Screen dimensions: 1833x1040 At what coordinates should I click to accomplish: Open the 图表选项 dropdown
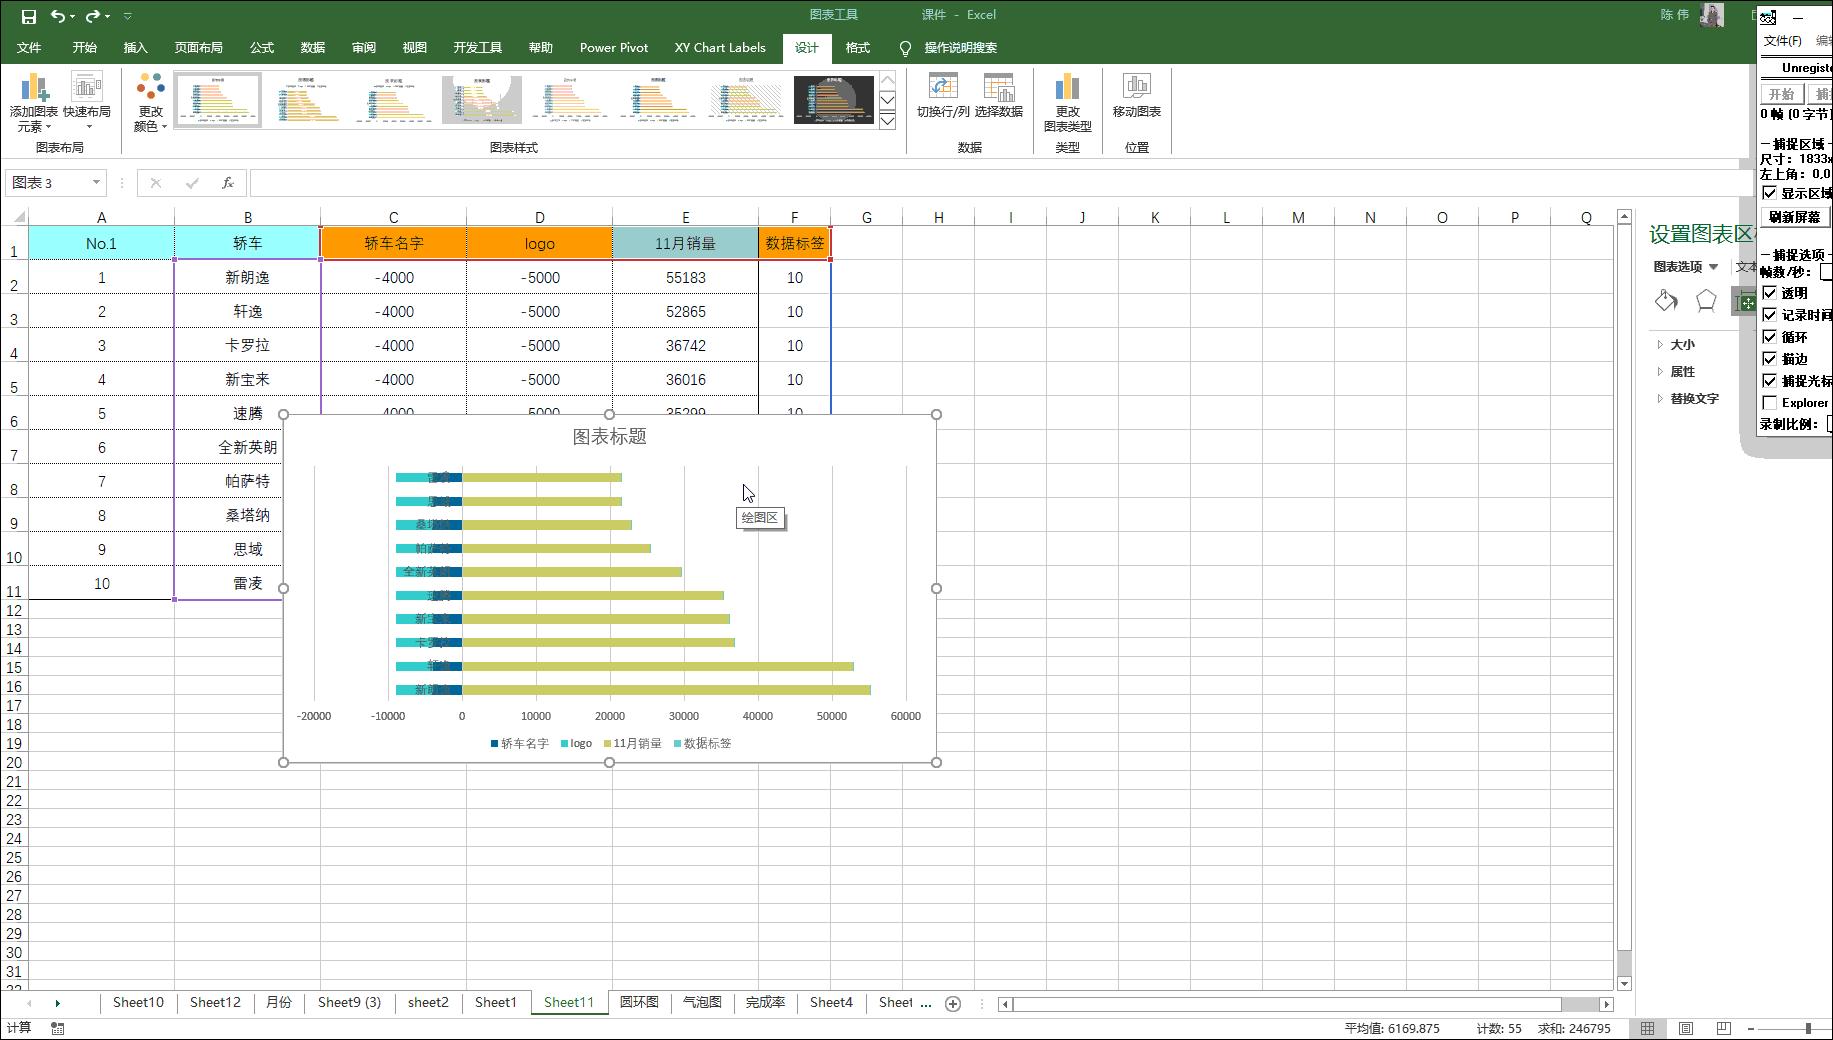pyautogui.click(x=1685, y=267)
